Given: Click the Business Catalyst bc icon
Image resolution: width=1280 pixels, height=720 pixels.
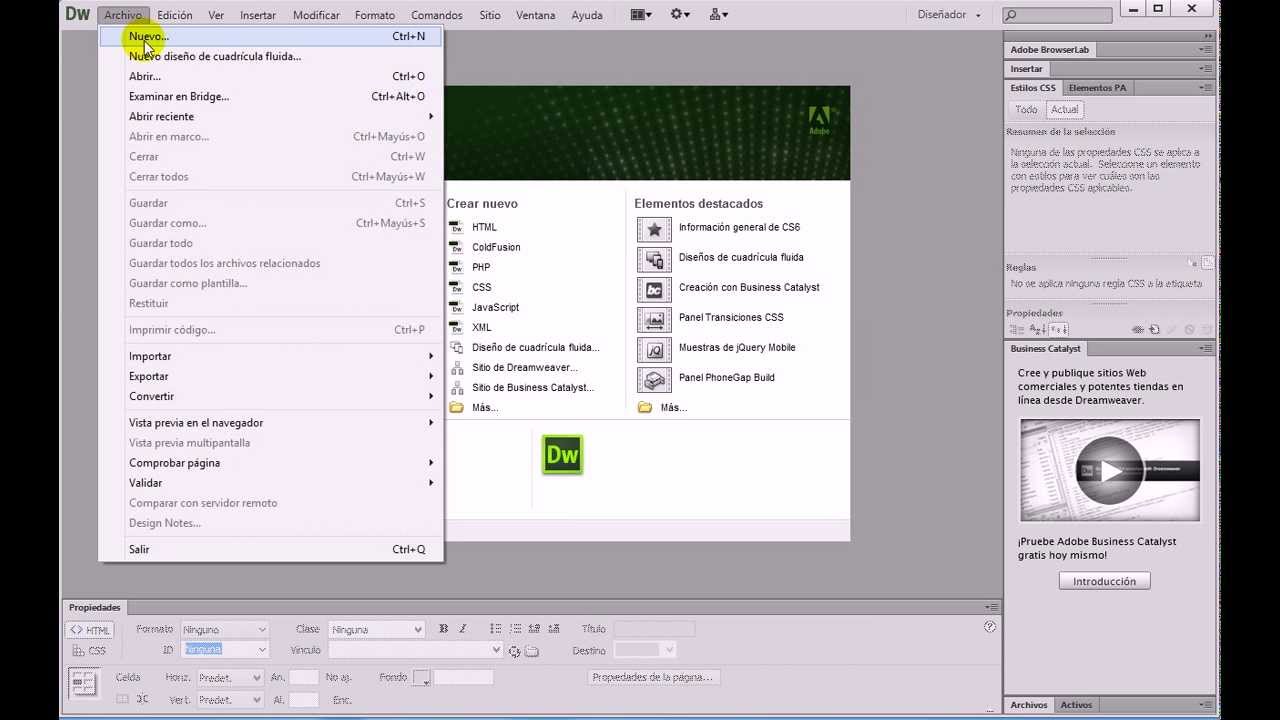Looking at the screenshot, I should click(654, 289).
